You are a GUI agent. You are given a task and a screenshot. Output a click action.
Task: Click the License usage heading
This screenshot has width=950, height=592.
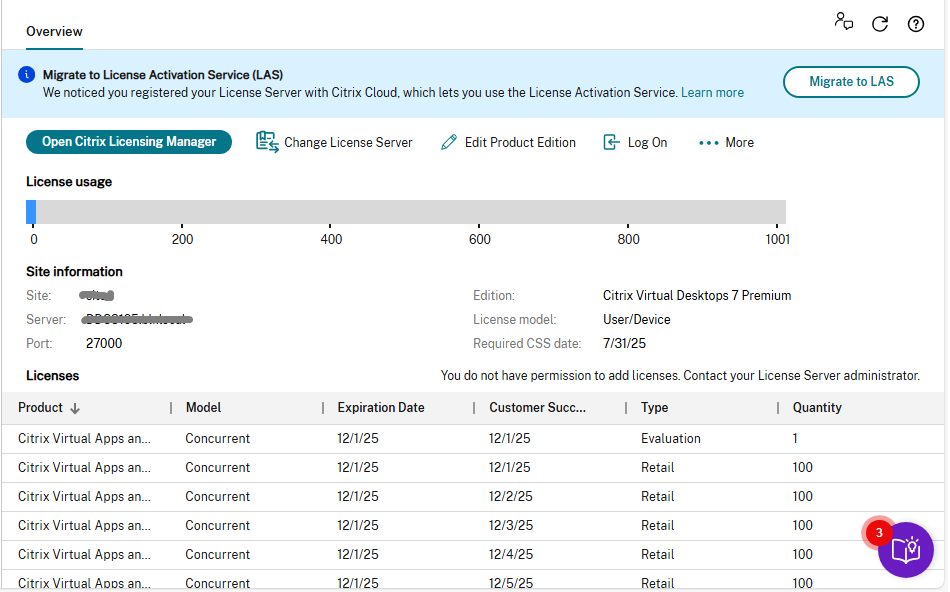(x=68, y=182)
